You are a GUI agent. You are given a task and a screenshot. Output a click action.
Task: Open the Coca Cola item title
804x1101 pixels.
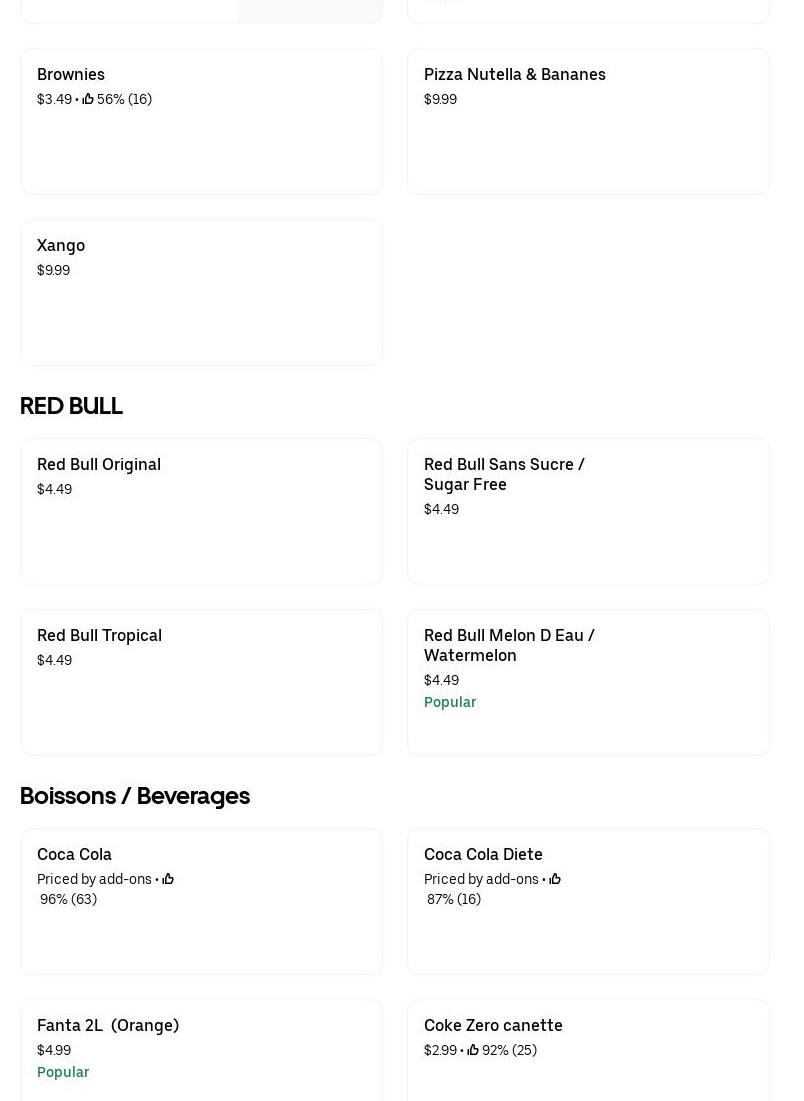pyautogui.click(x=74, y=854)
